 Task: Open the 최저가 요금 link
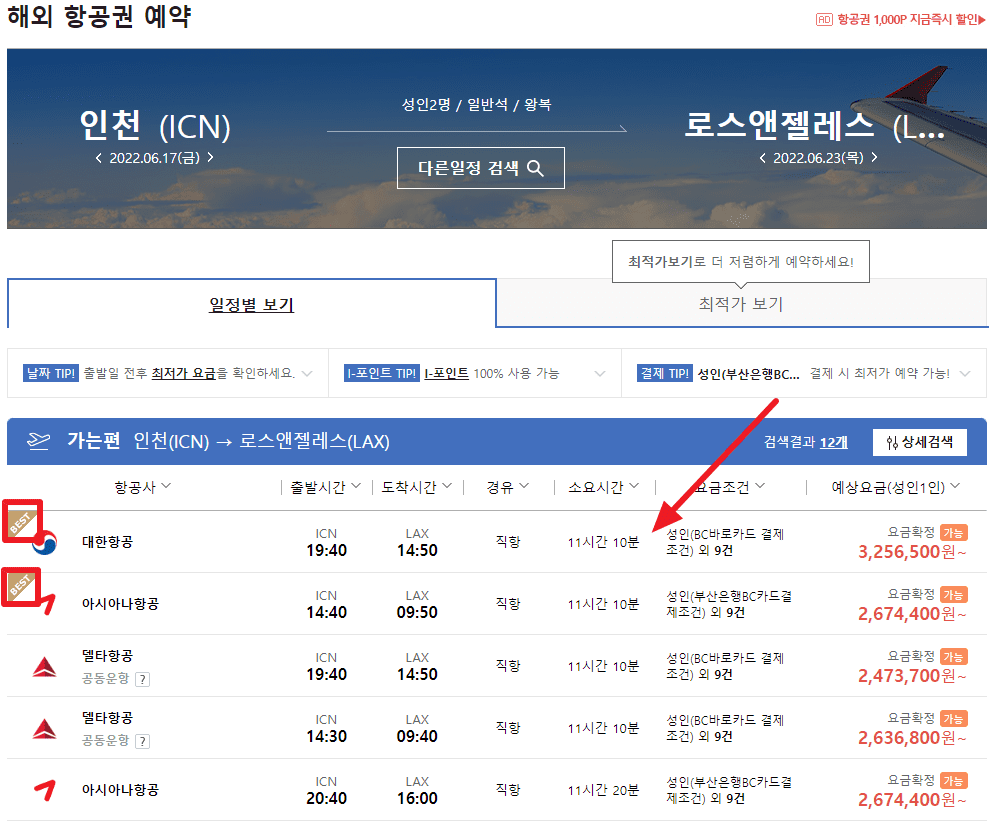[184, 373]
